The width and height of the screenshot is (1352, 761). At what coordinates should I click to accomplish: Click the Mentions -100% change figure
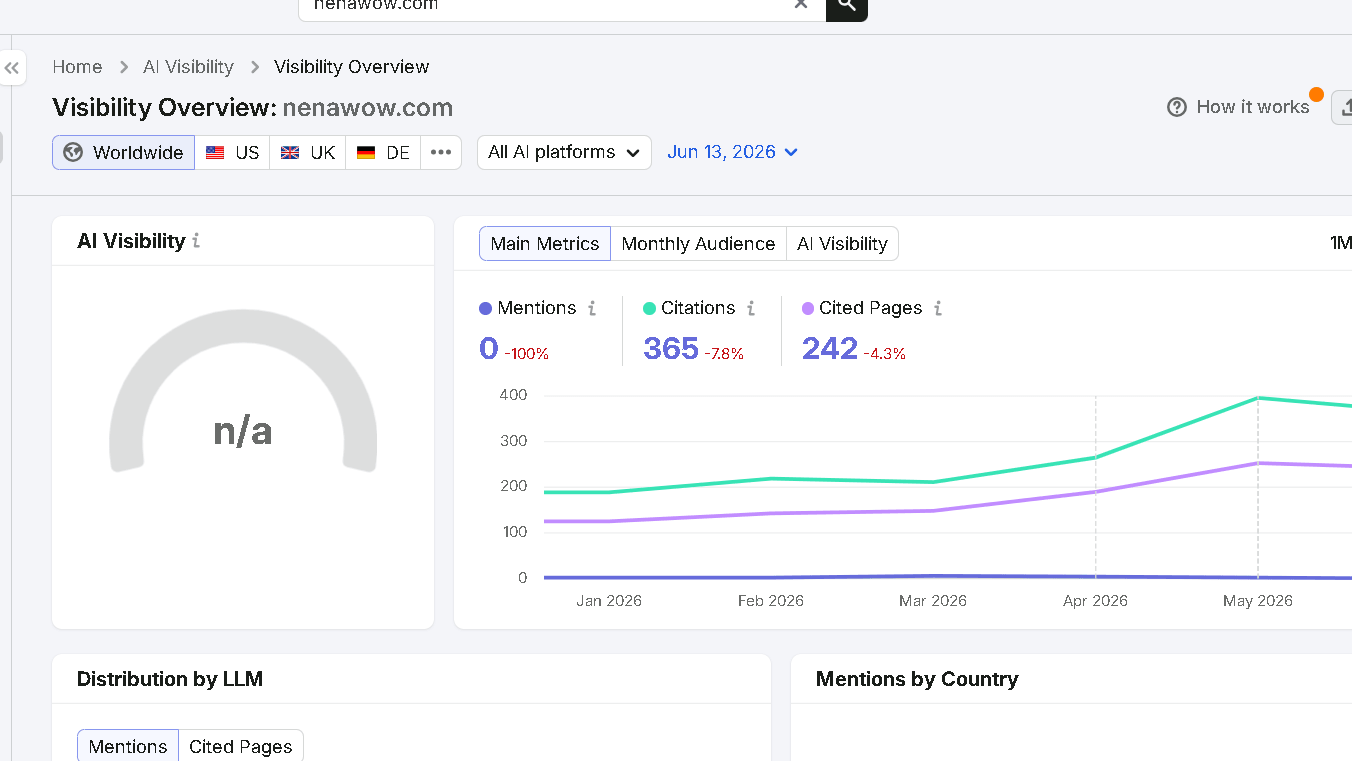coord(527,354)
